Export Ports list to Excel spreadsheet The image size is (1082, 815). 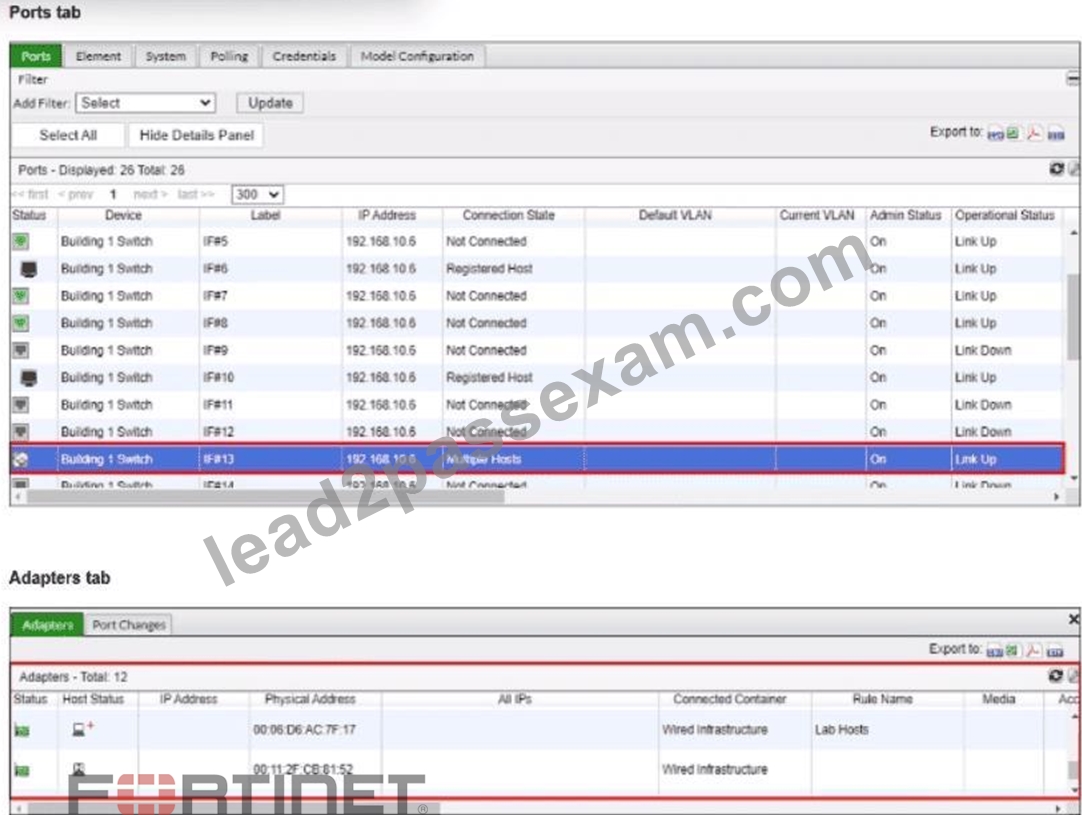[x=1013, y=133]
